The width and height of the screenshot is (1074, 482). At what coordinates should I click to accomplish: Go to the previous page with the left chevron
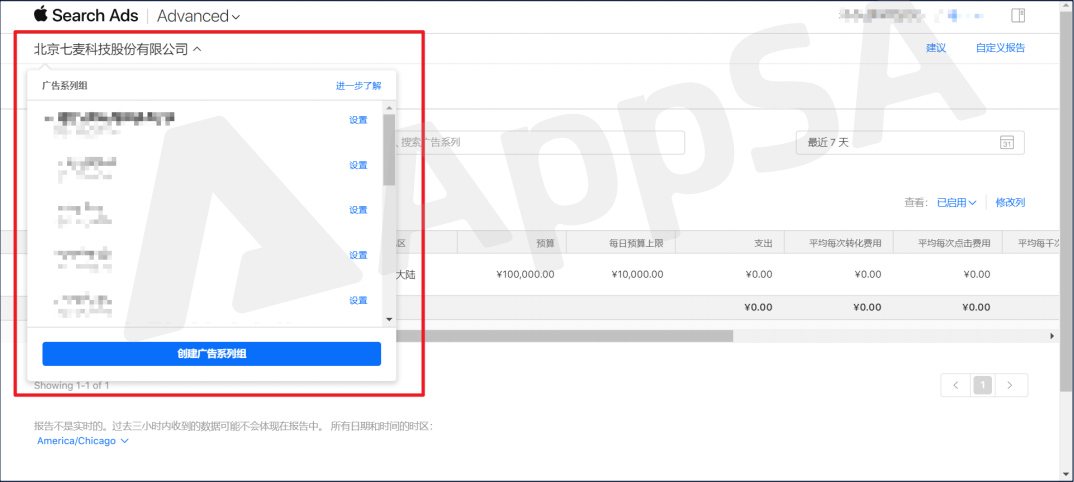[x=956, y=385]
